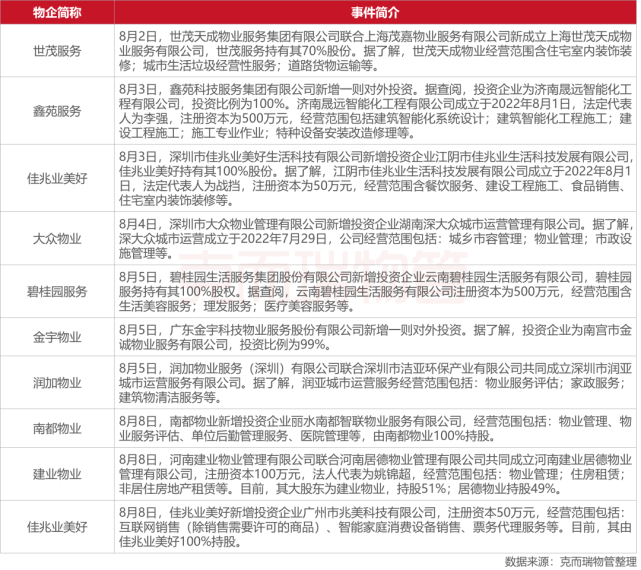The image size is (641, 570).
Task: Select the 鑫苑服务 company cell
Action: pos(57,111)
